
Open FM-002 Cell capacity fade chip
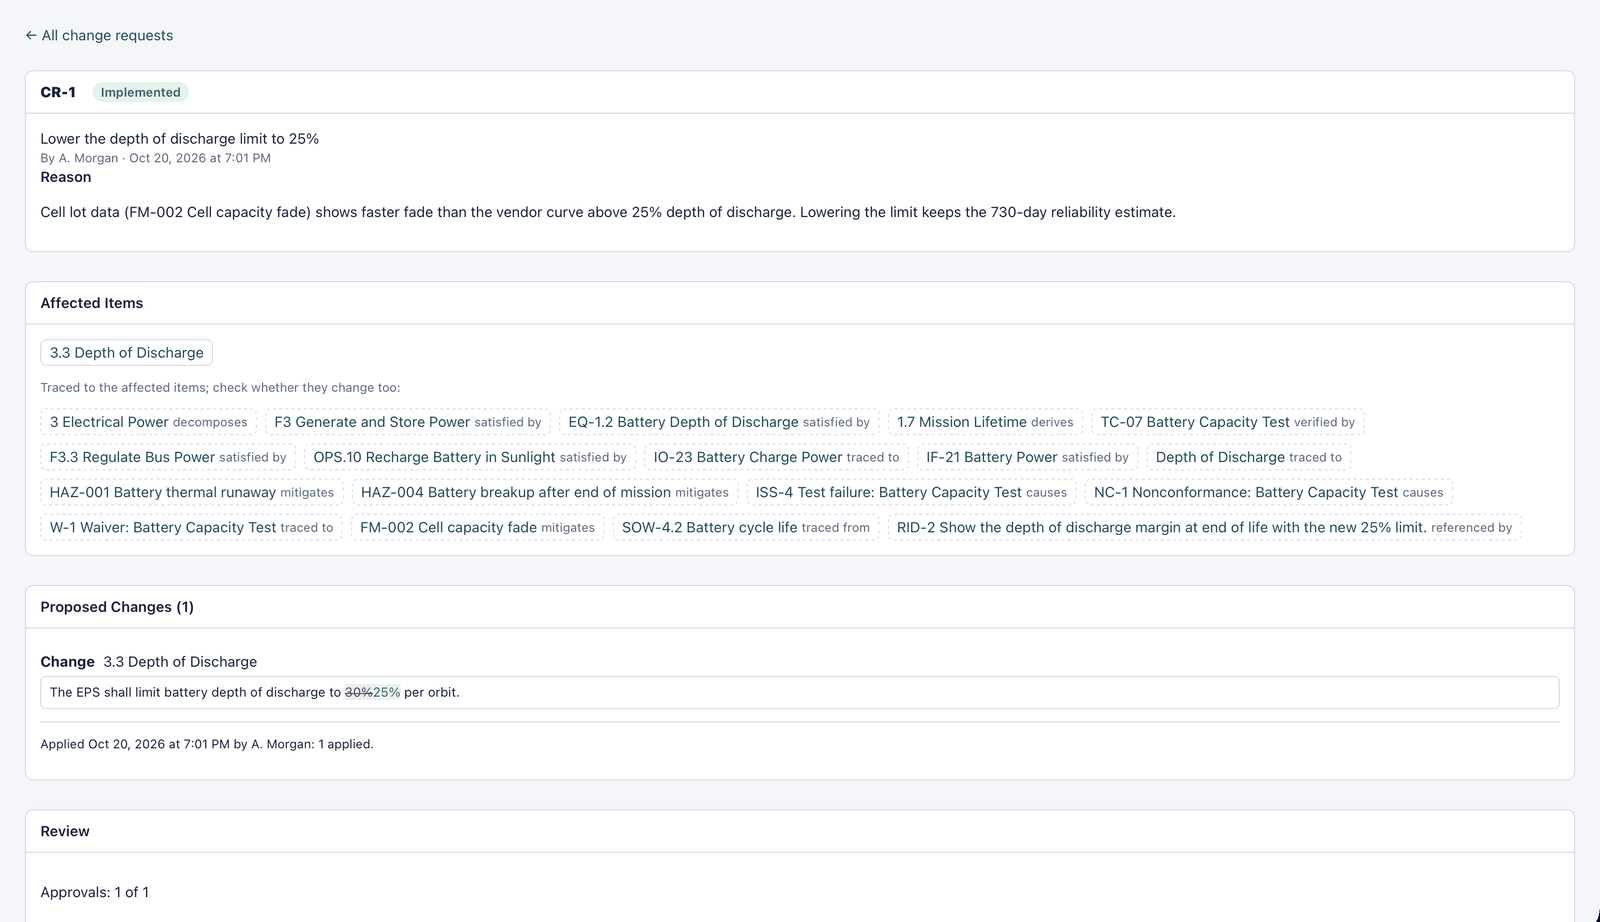[x=478, y=527]
